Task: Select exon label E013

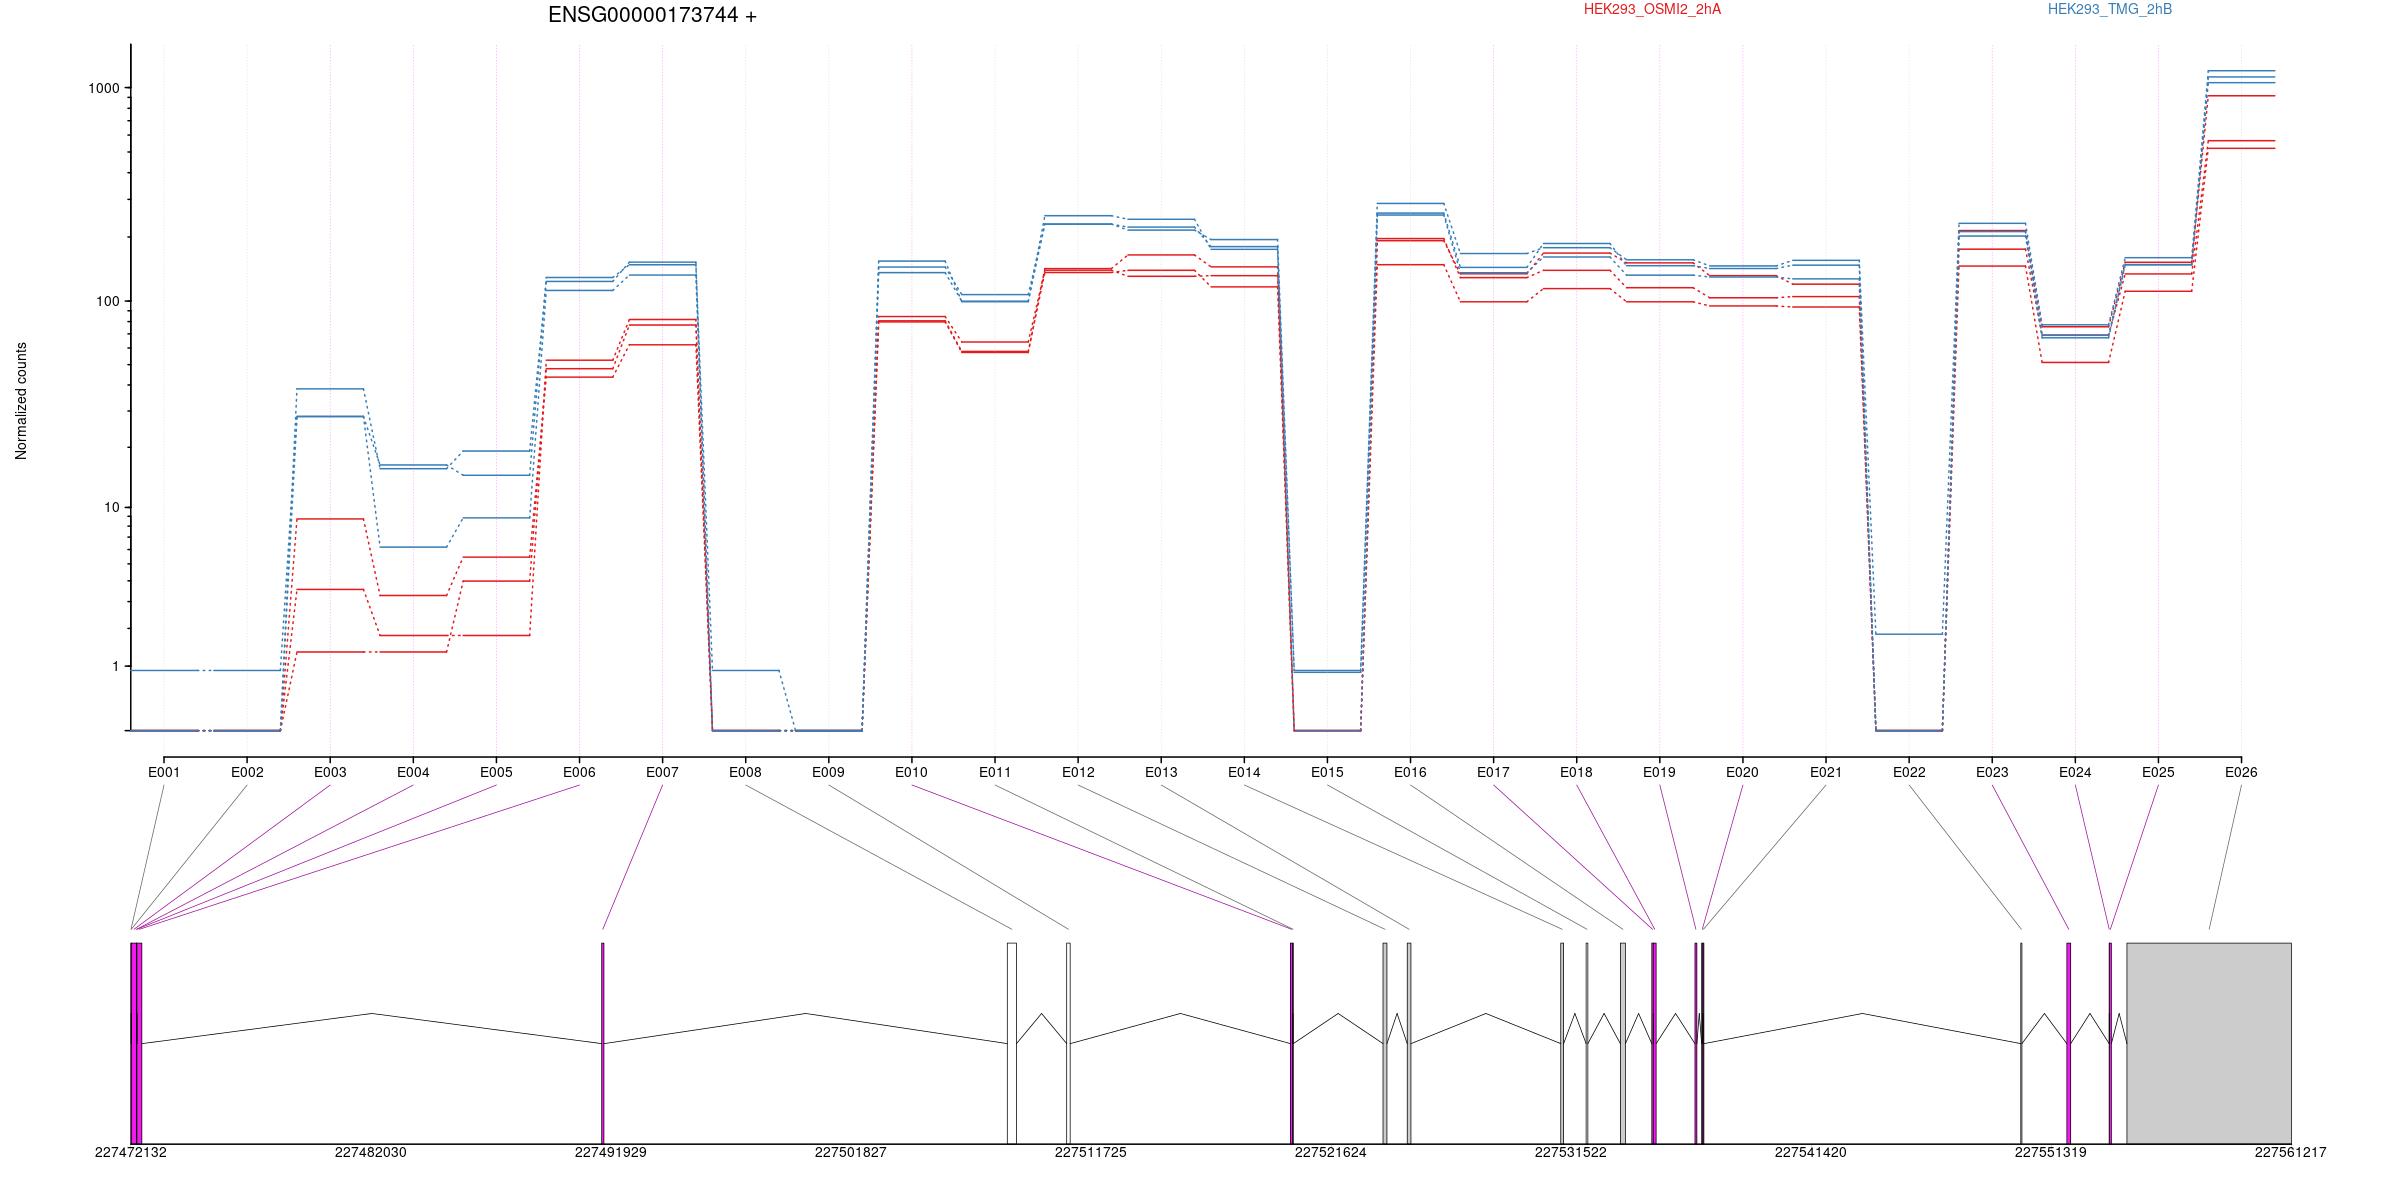Action: pyautogui.click(x=1161, y=772)
